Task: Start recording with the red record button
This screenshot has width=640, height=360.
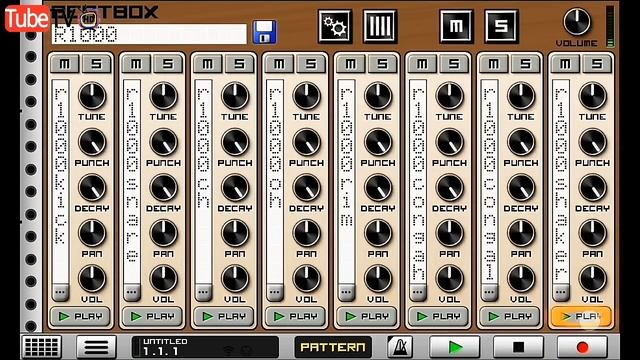Action: [x=582, y=347]
